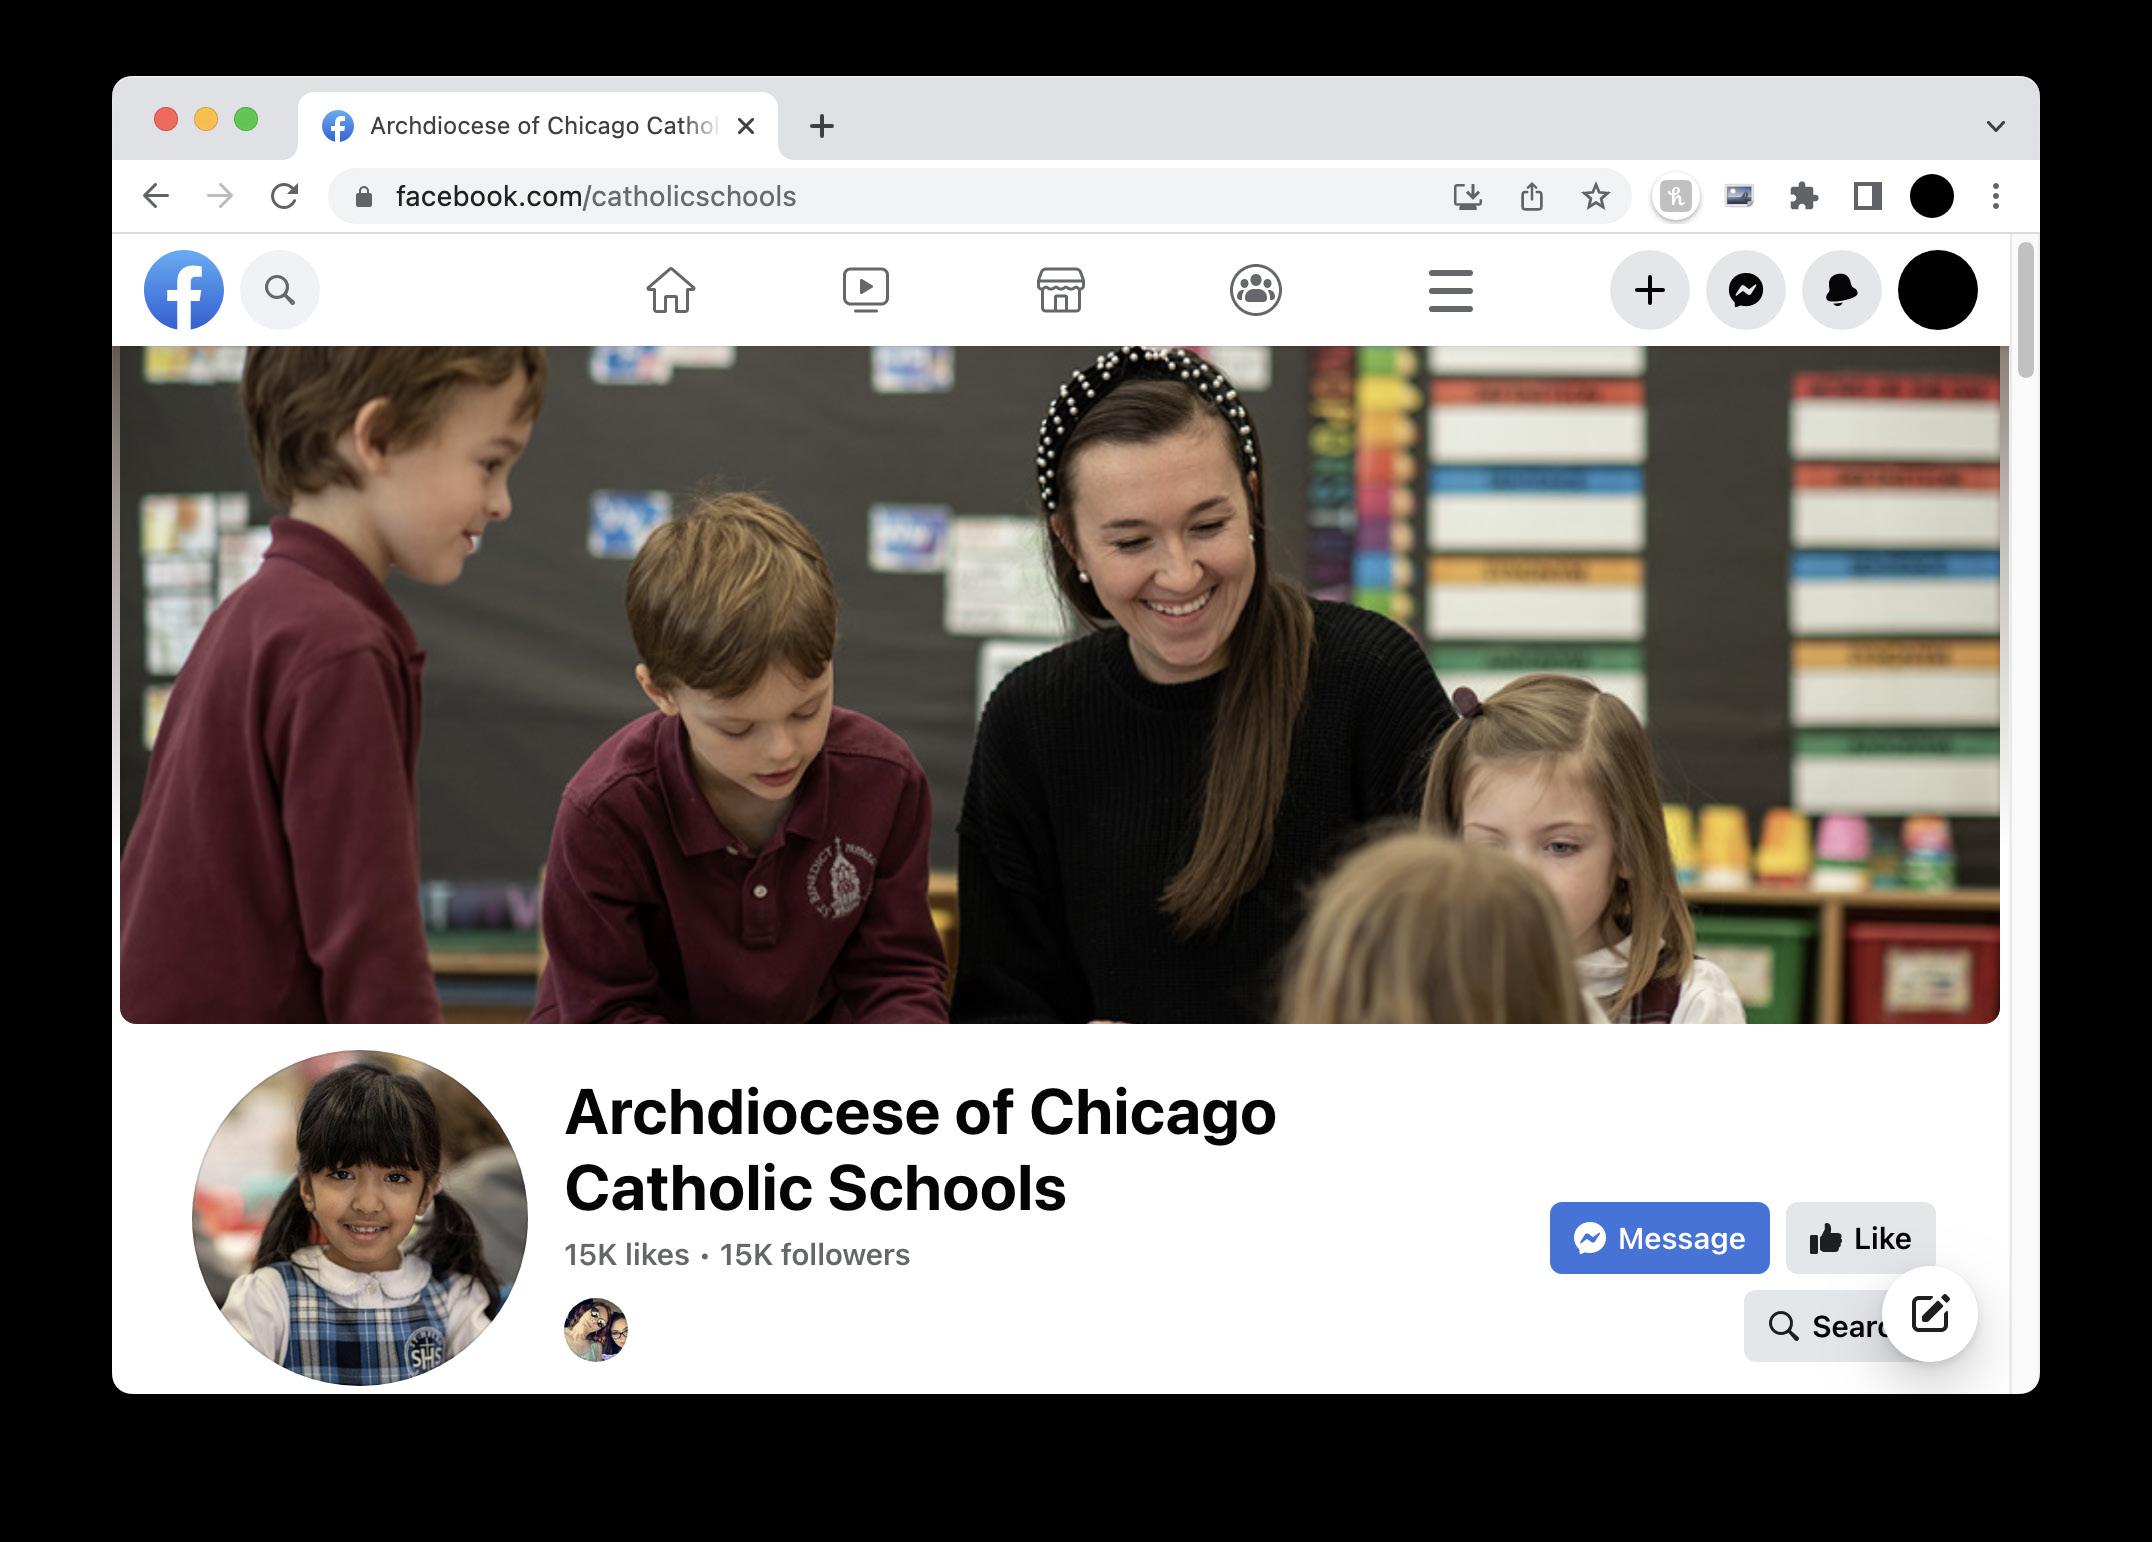Open the Chrome tab search chevron
Screen dimensions: 2152x1542
(1995, 126)
